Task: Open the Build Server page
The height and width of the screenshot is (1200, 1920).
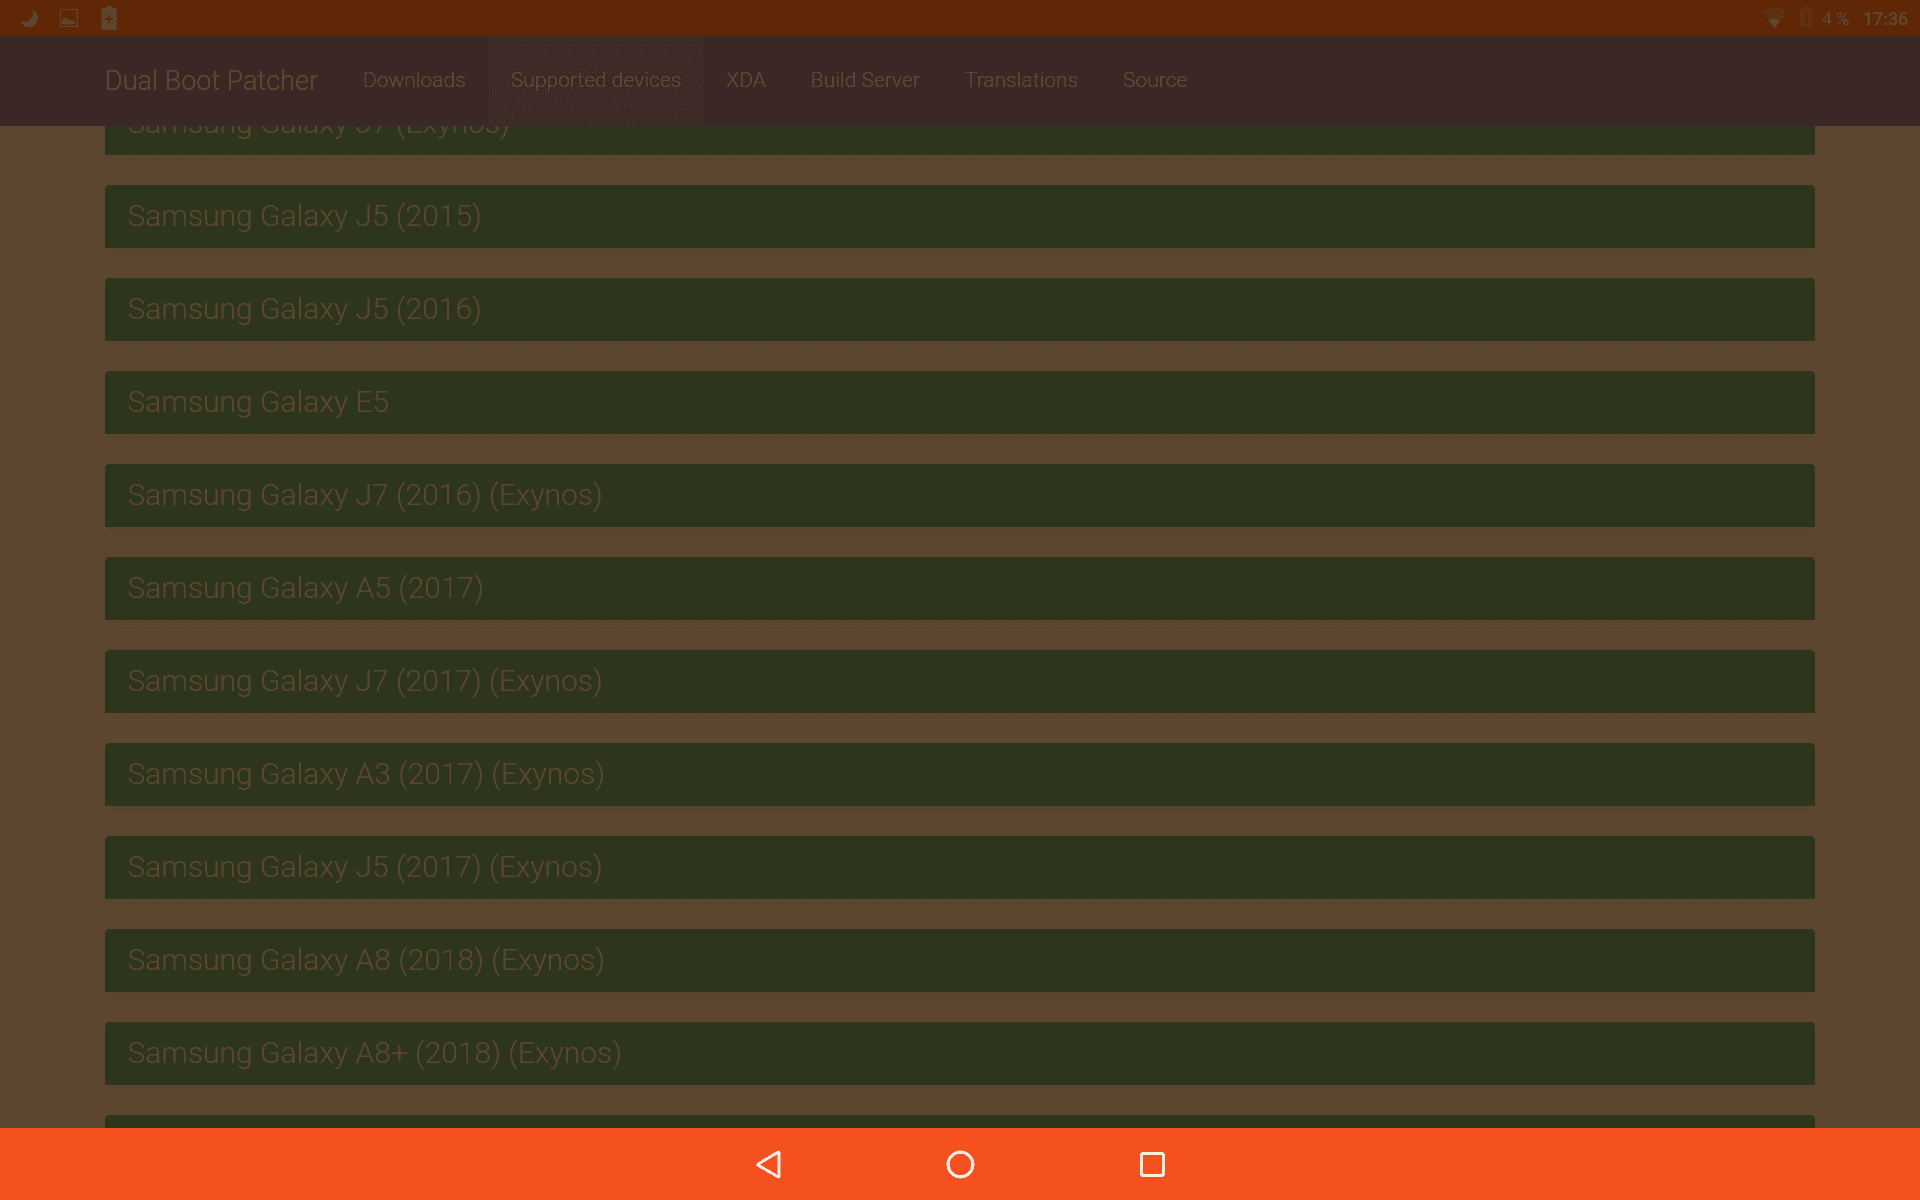Action: tap(865, 80)
